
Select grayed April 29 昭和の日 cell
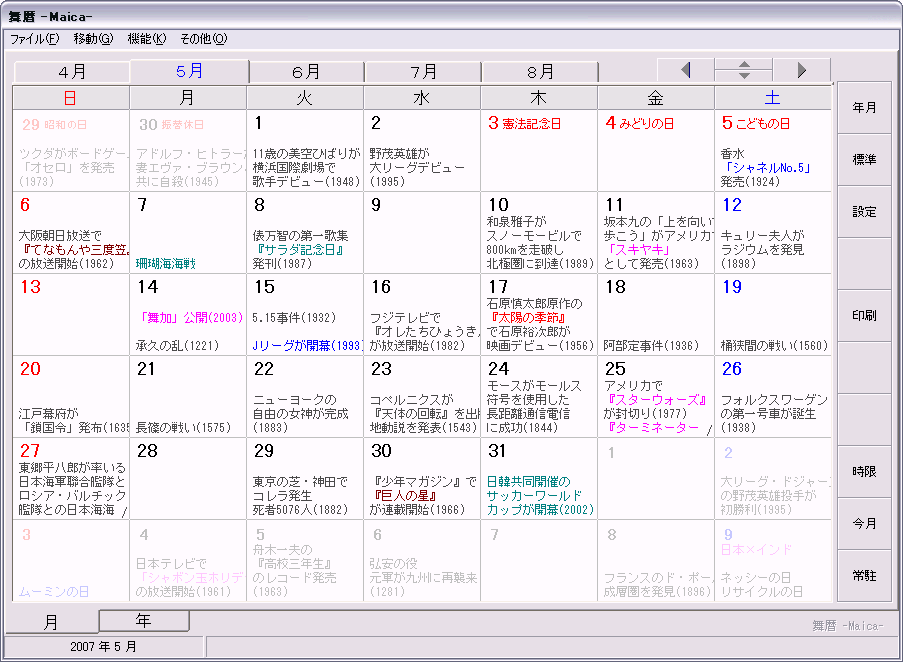tap(71, 151)
